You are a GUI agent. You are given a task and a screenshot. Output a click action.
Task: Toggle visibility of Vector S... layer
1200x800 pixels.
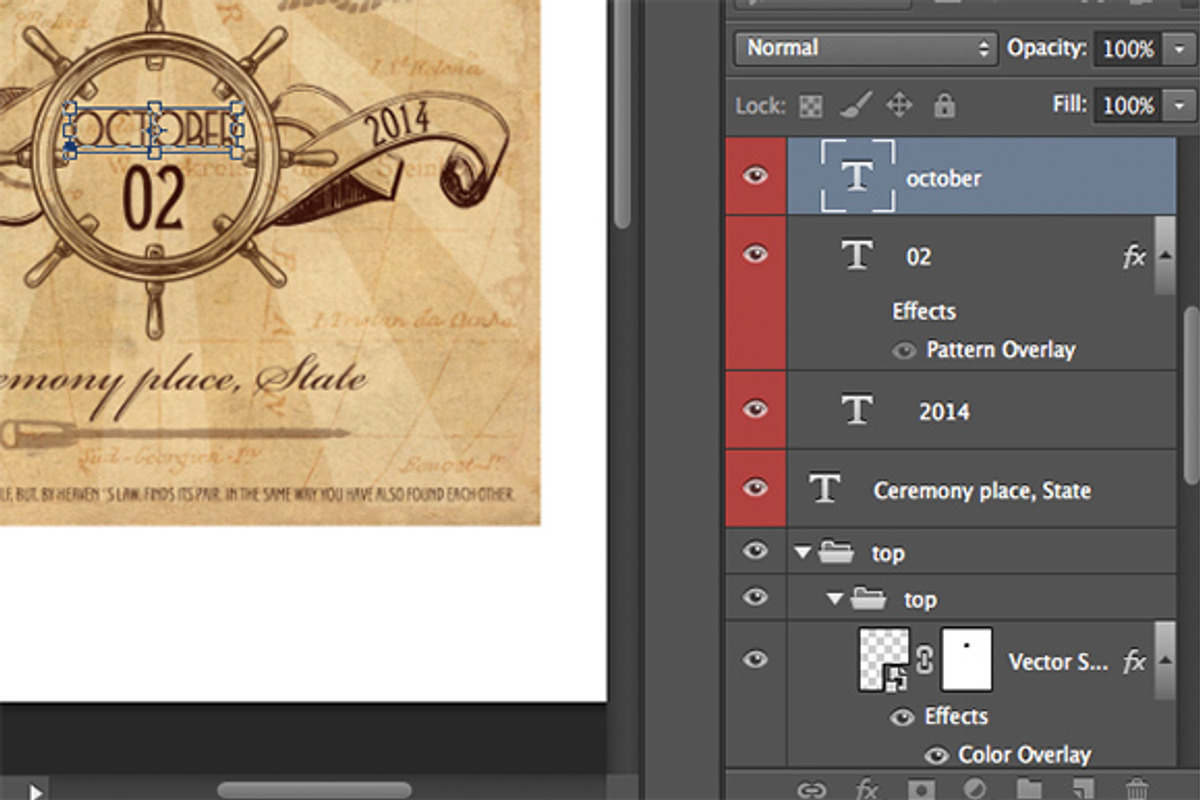click(x=755, y=658)
